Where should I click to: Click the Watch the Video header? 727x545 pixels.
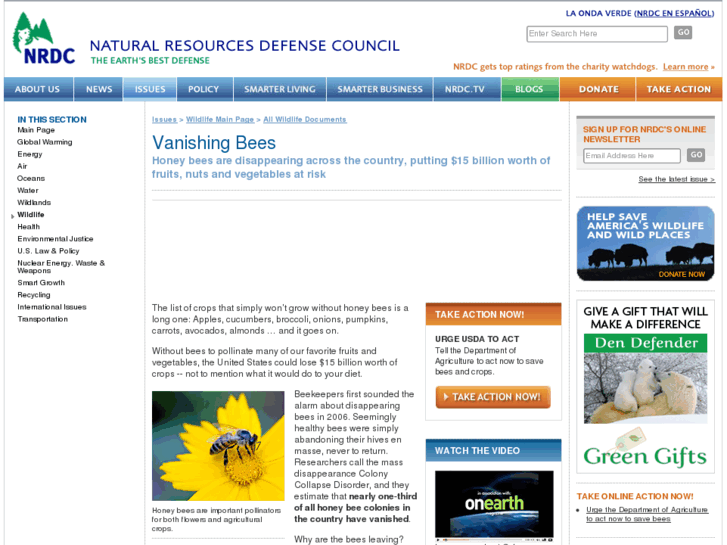coord(493,450)
